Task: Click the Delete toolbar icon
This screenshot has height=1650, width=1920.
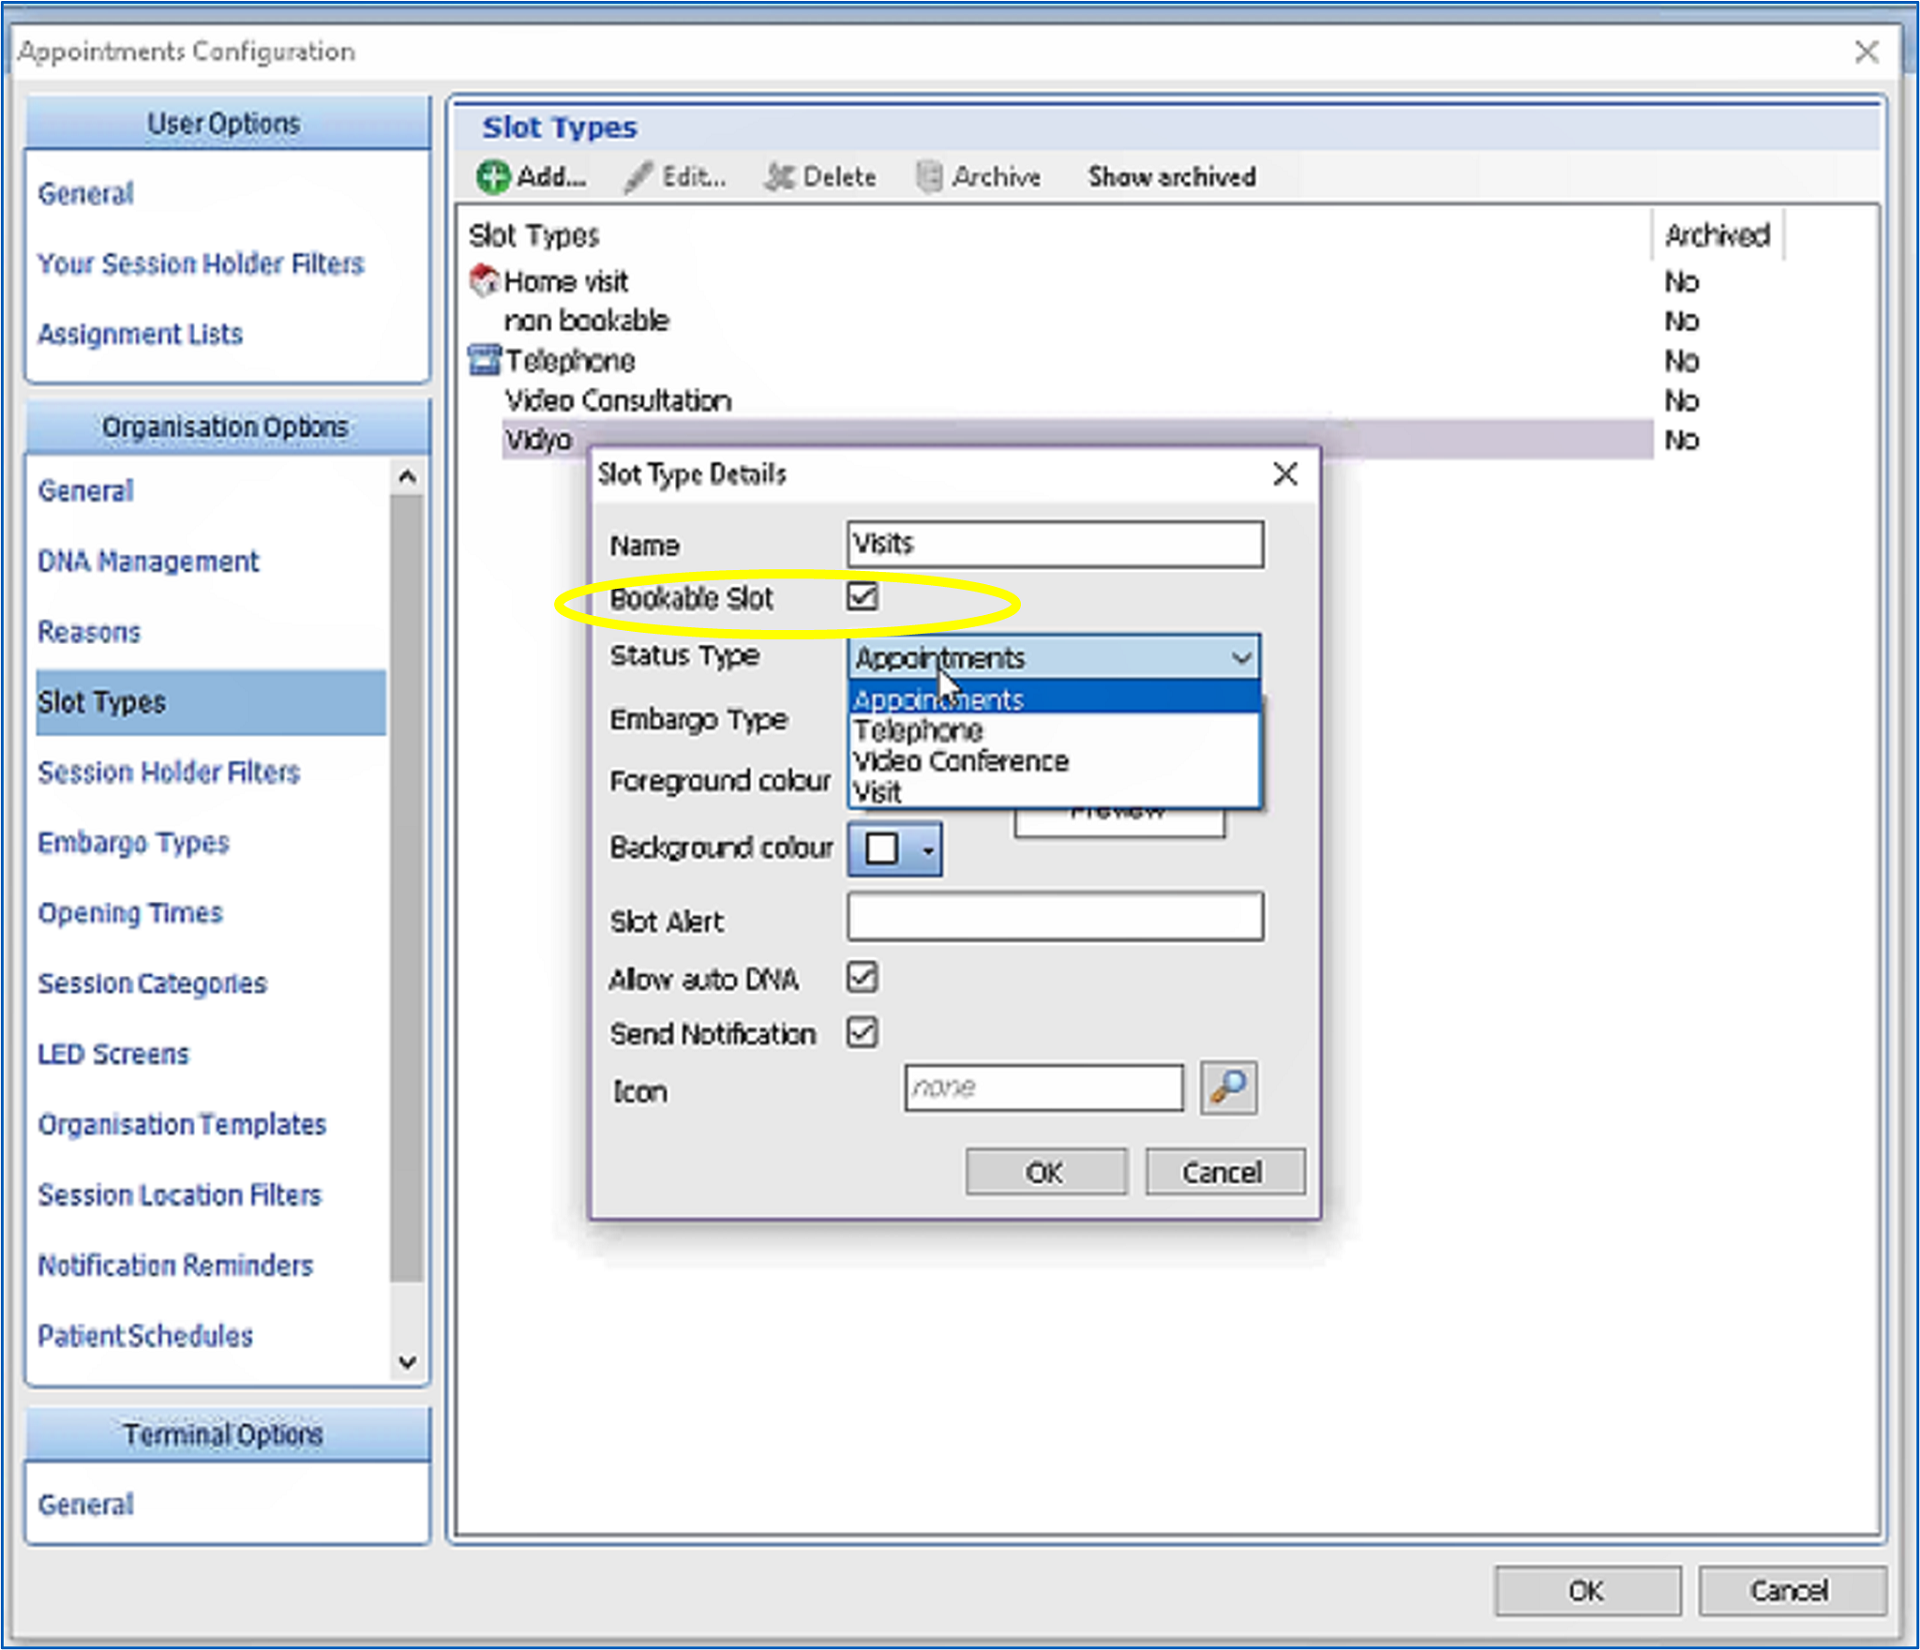Action: click(x=779, y=177)
